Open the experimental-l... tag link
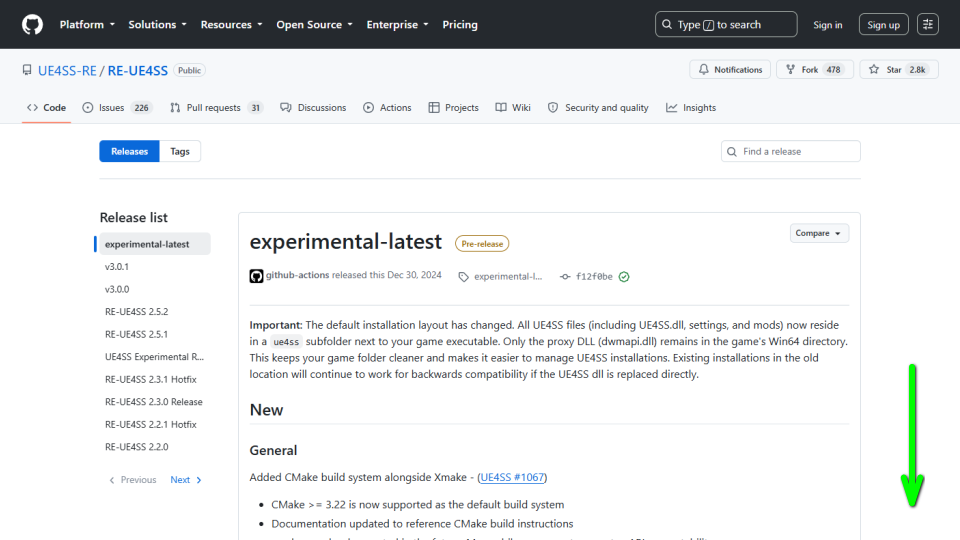 click(x=508, y=277)
